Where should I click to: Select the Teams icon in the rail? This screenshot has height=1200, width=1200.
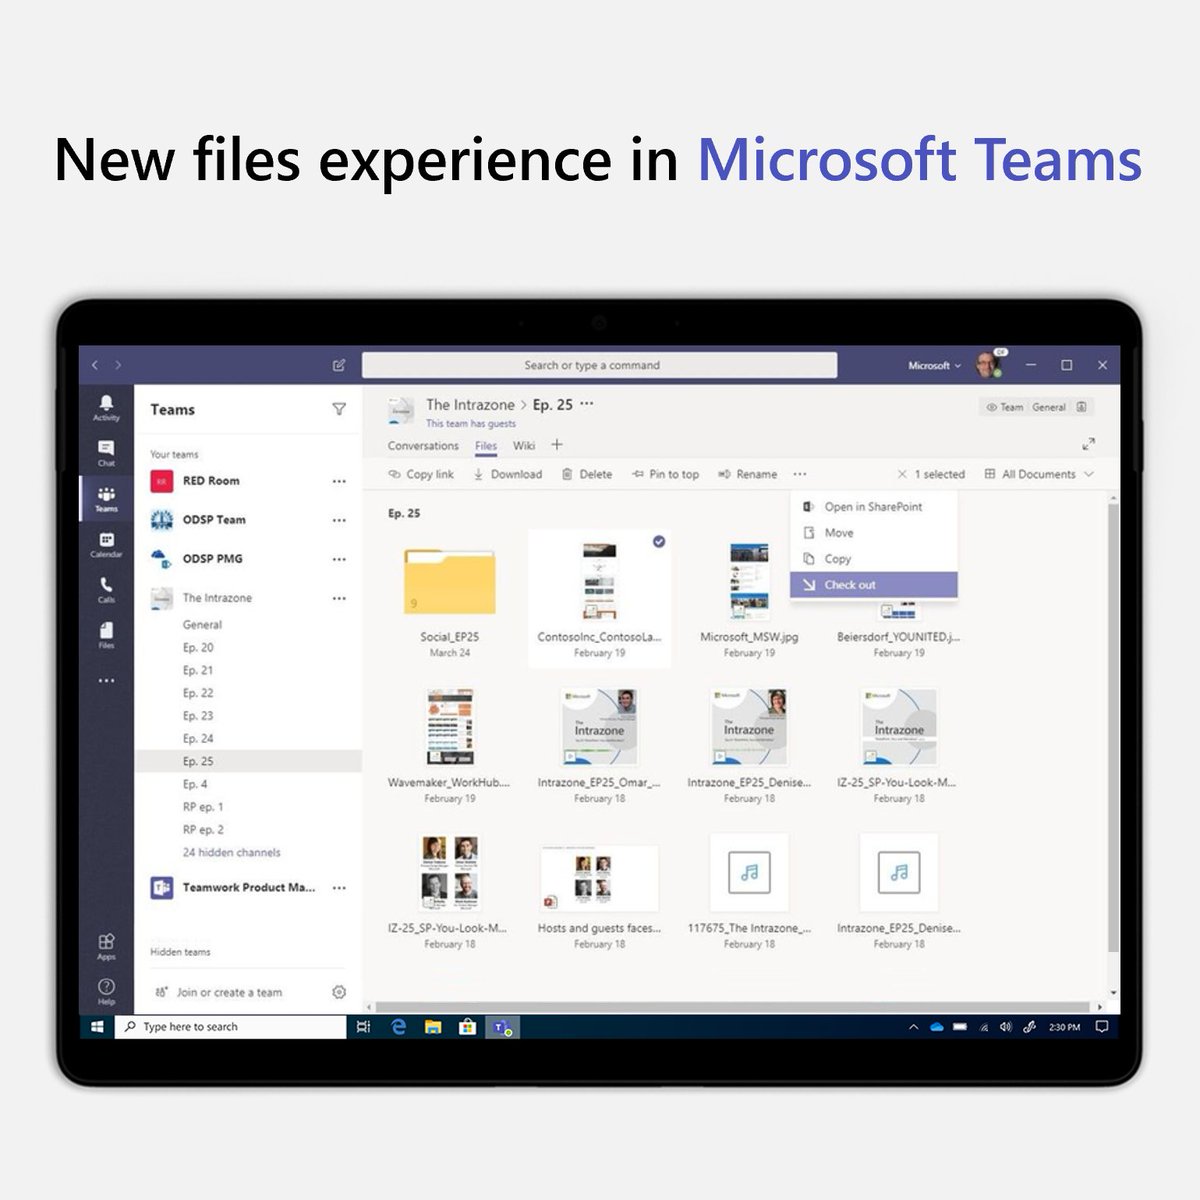(x=106, y=499)
